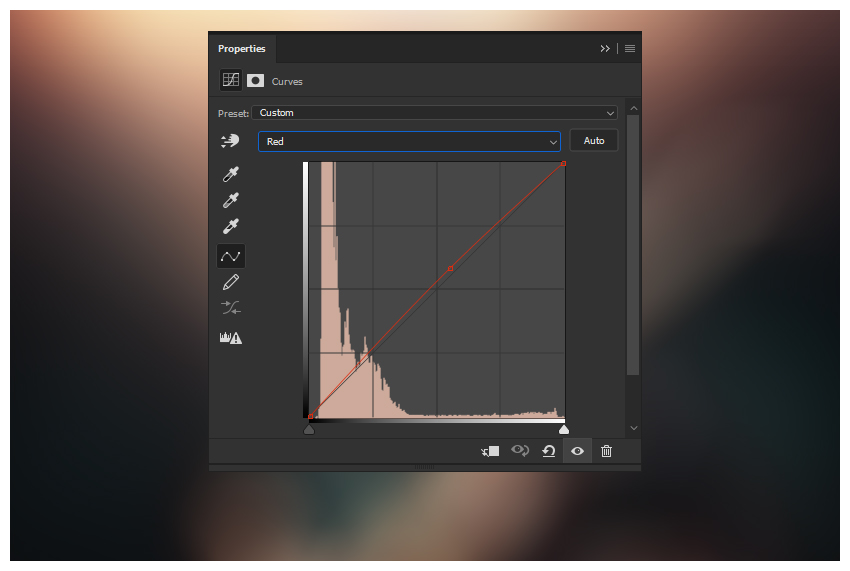
Task: Click the histogram warning recalculate icon
Action: tap(231, 338)
